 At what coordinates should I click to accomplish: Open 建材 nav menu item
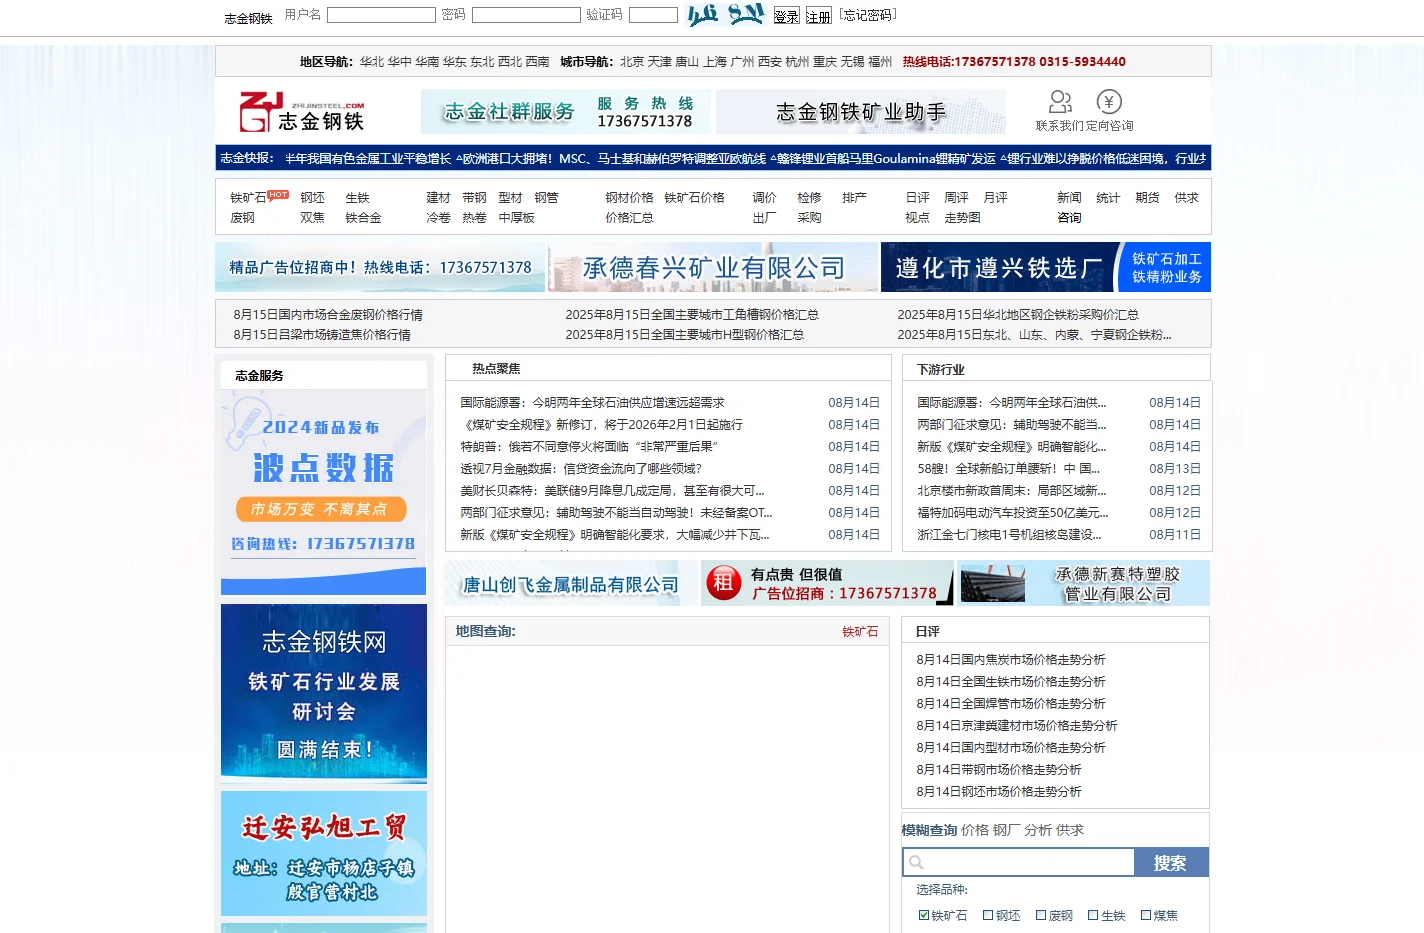(x=438, y=198)
